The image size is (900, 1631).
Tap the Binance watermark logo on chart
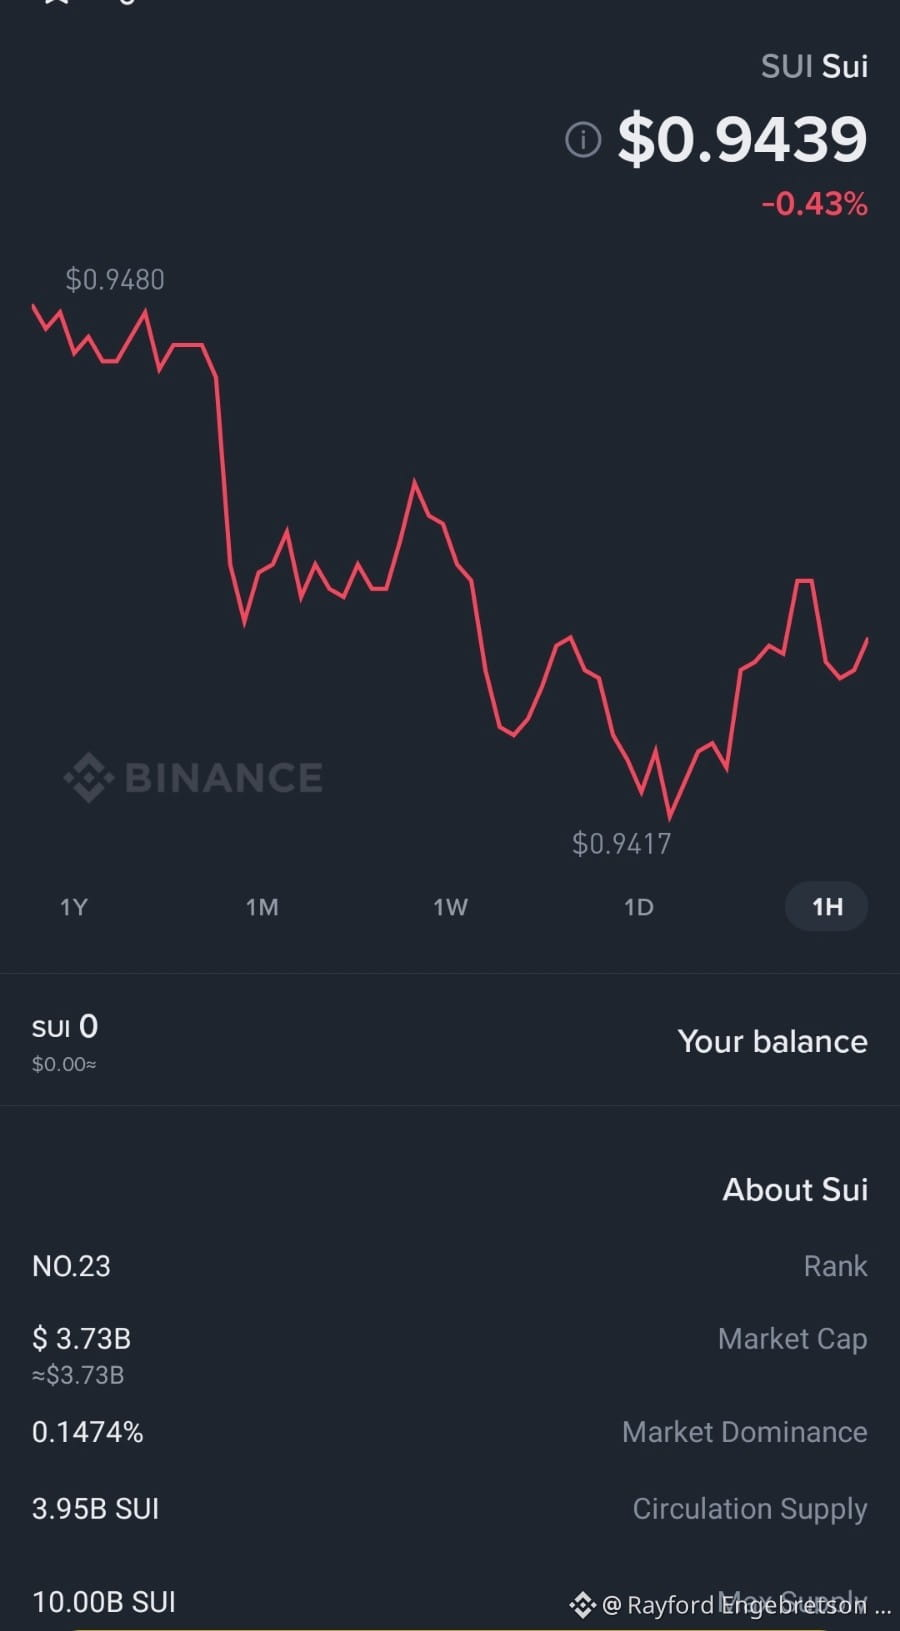tap(193, 777)
